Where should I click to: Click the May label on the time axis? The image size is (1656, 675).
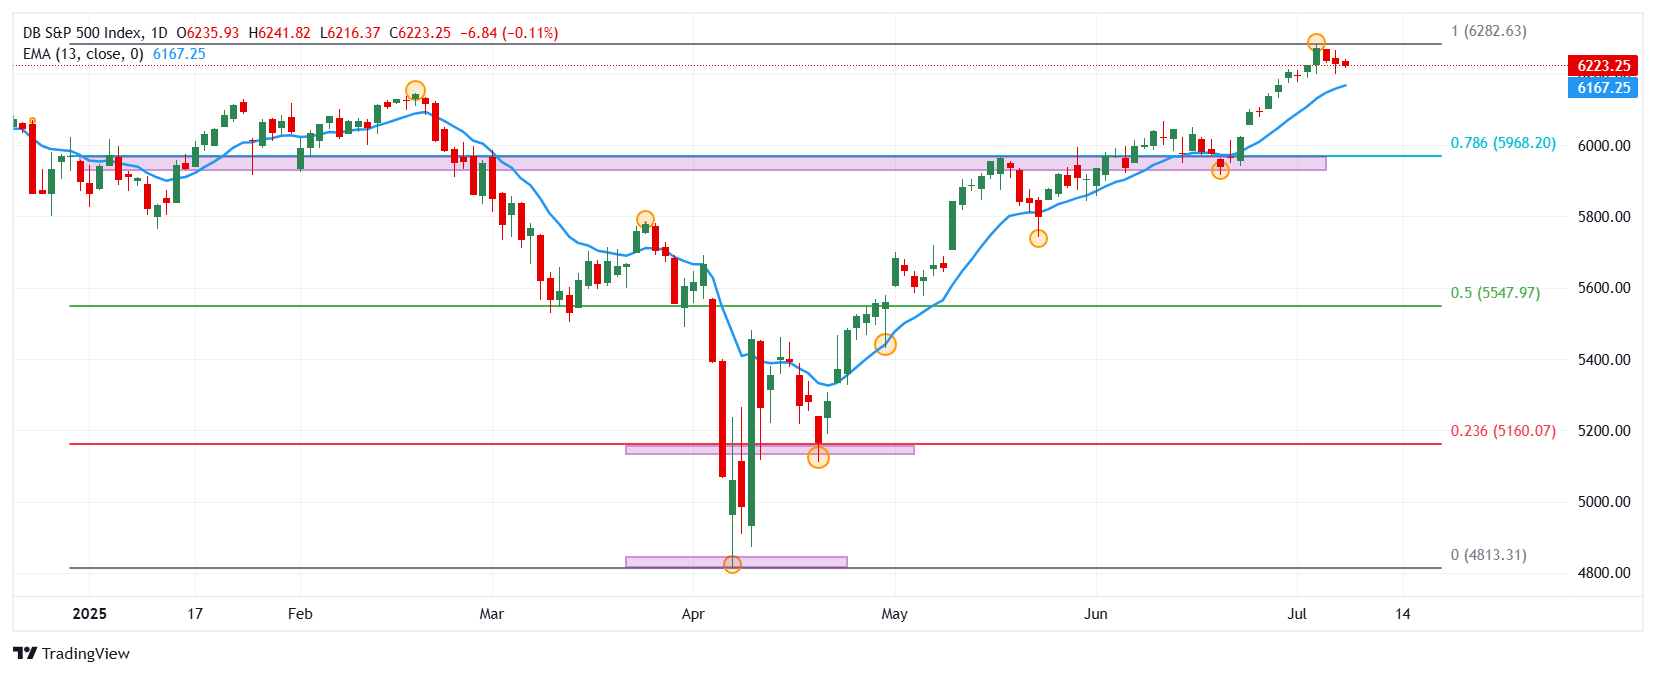click(x=895, y=614)
